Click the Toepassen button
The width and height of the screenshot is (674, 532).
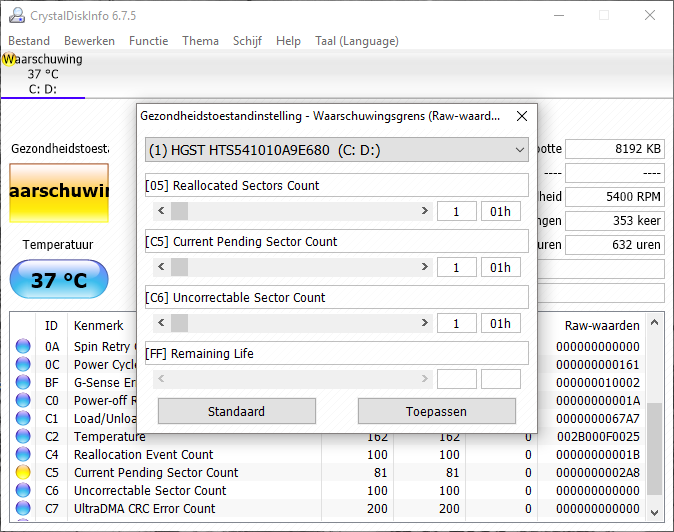pos(437,411)
